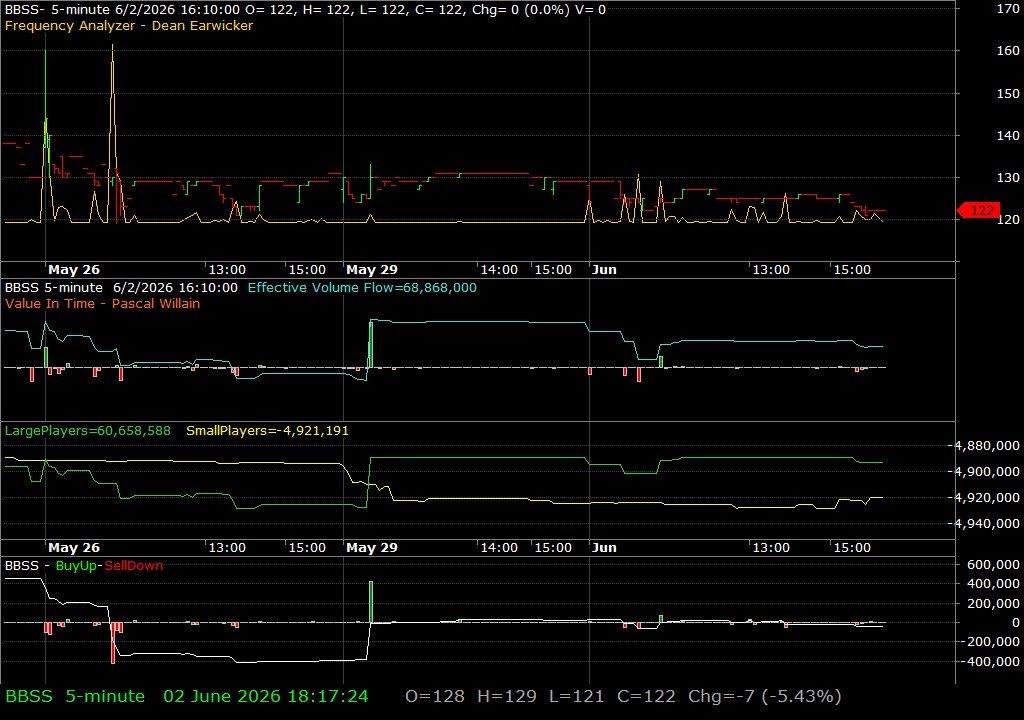Click the O=128 status bar value
The width and height of the screenshot is (1024, 720).
pyautogui.click(x=435, y=696)
